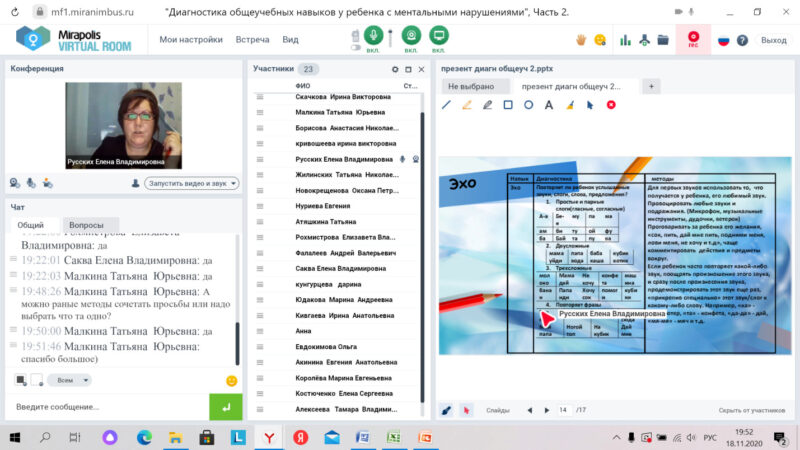The image size is (800, 450).
Task: Switch to the Вопросы chat tab
Action: point(86,225)
